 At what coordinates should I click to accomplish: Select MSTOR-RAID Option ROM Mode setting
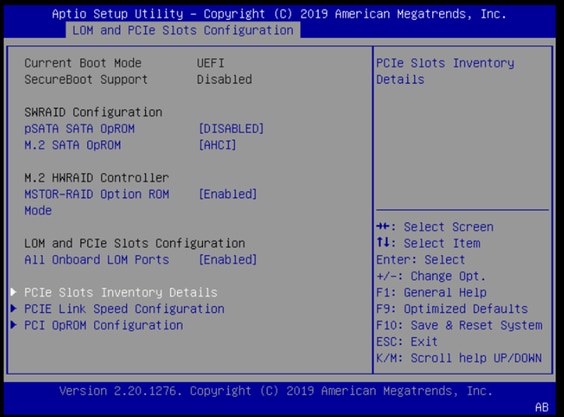pos(97,202)
